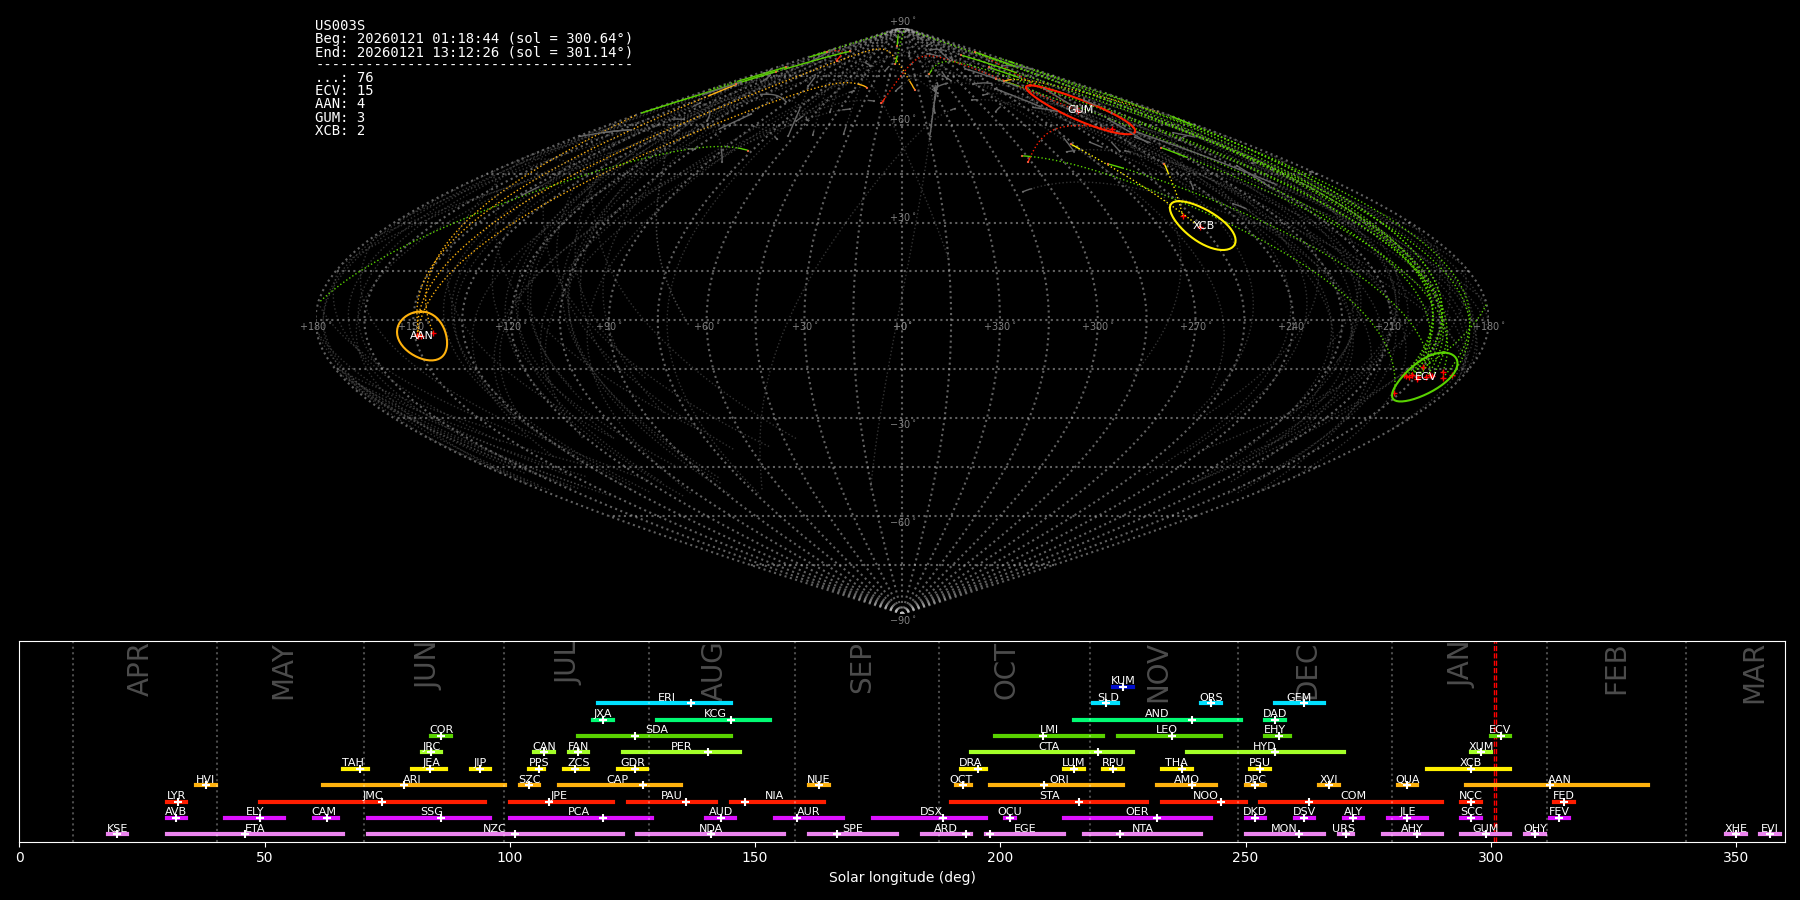Select the yellow XCB radiant ellipse

tap(1202, 225)
